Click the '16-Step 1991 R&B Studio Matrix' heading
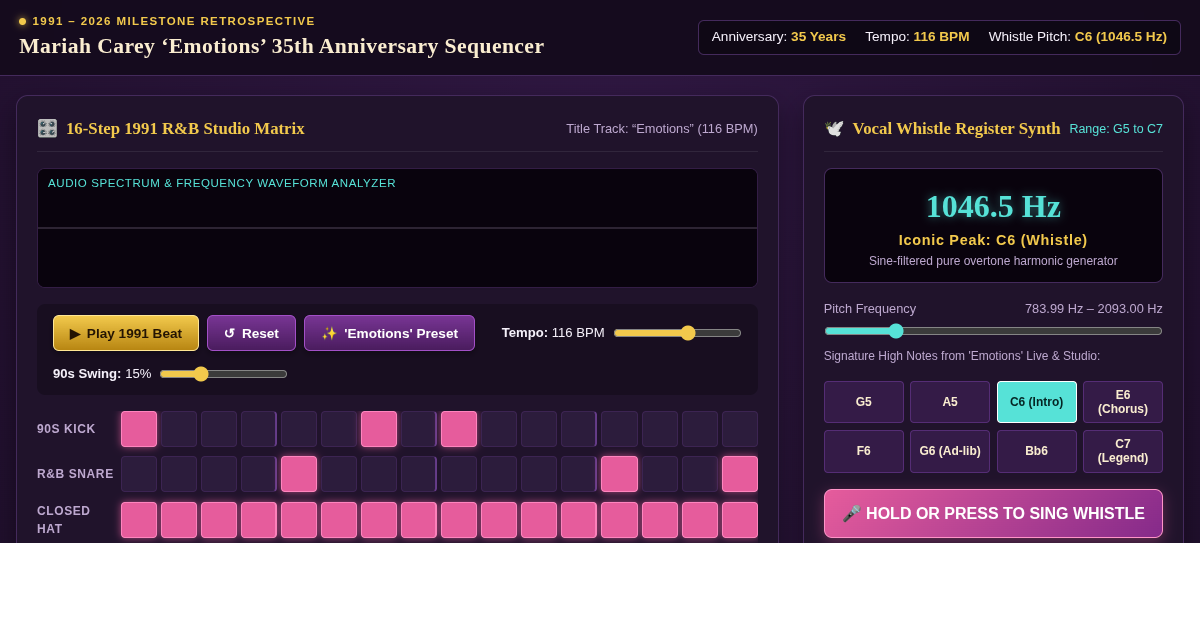 click(x=185, y=129)
